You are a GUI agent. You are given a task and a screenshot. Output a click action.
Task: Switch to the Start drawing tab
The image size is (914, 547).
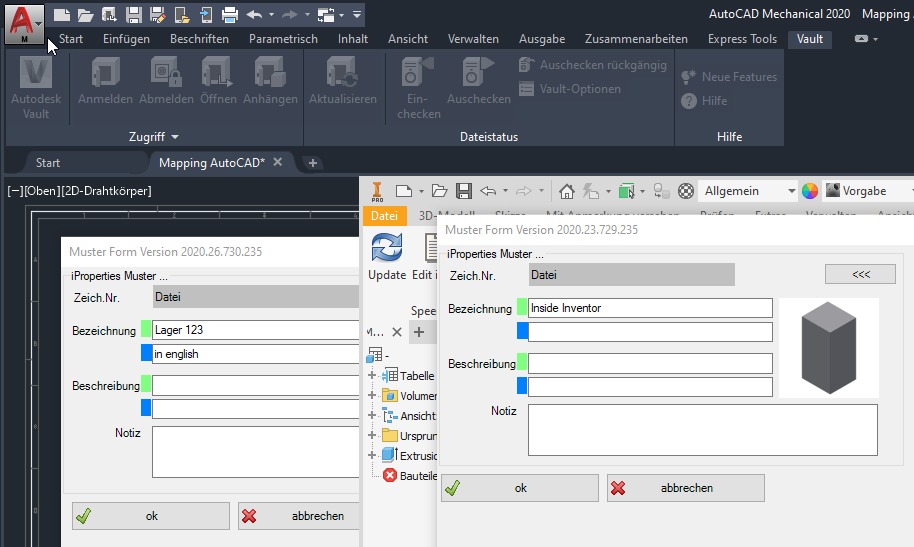tap(48, 162)
